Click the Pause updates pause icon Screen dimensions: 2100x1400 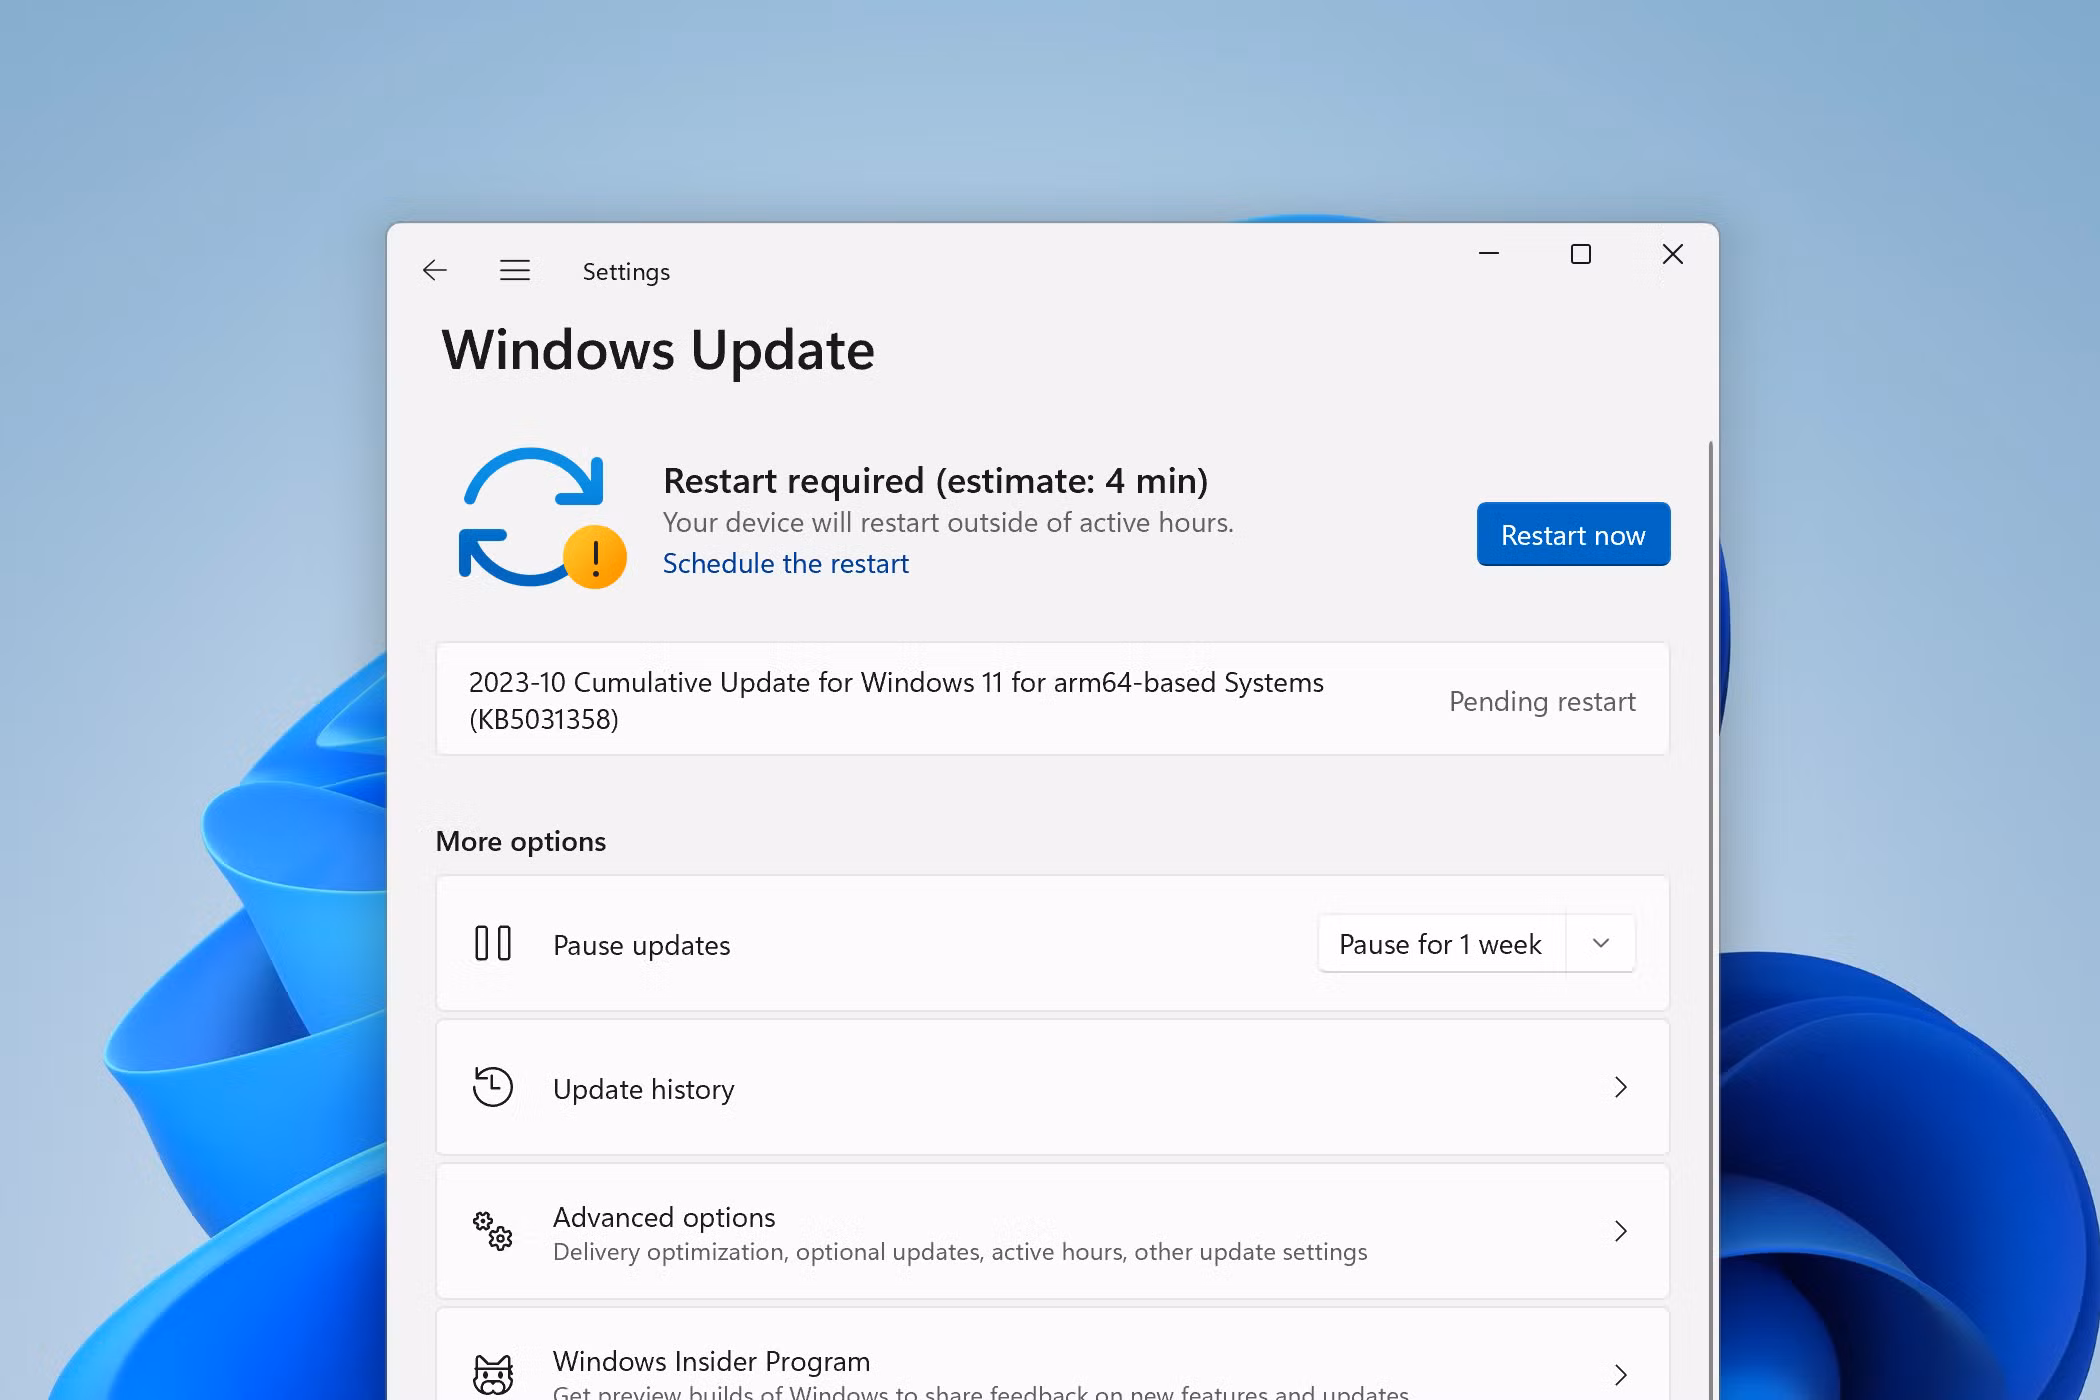[493, 943]
